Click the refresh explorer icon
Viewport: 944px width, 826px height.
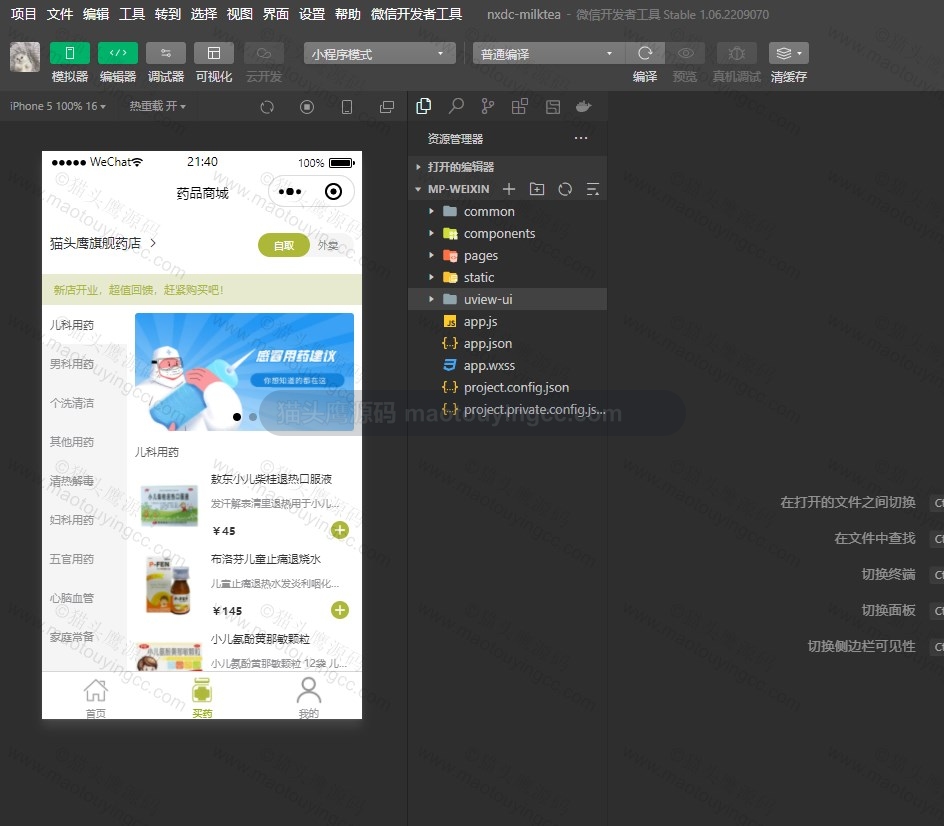pos(565,189)
